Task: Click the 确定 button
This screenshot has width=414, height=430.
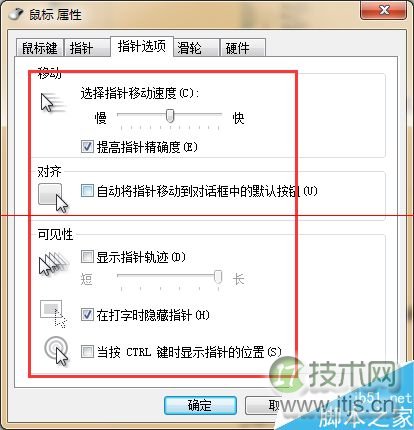Action: (x=200, y=405)
